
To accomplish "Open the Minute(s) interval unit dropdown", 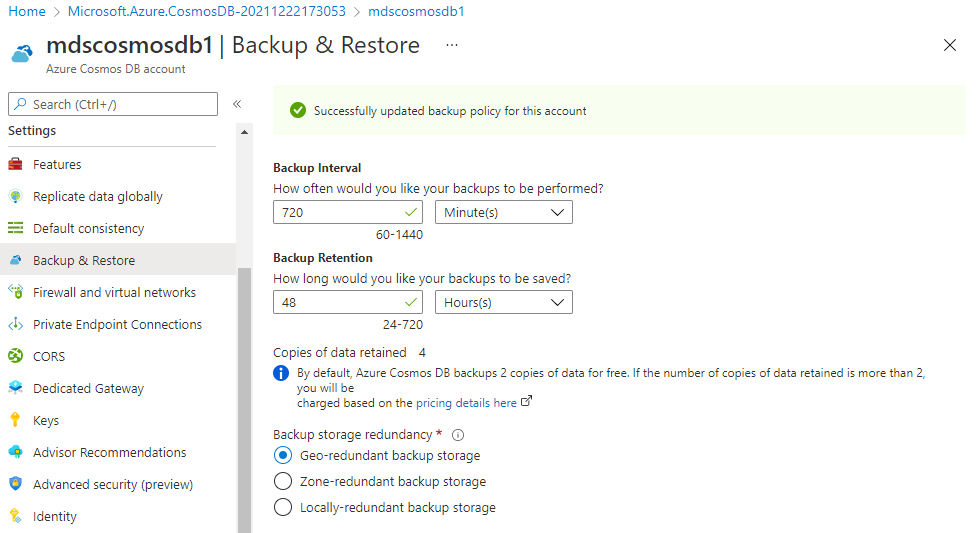I will pyautogui.click(x=503, y=213).
